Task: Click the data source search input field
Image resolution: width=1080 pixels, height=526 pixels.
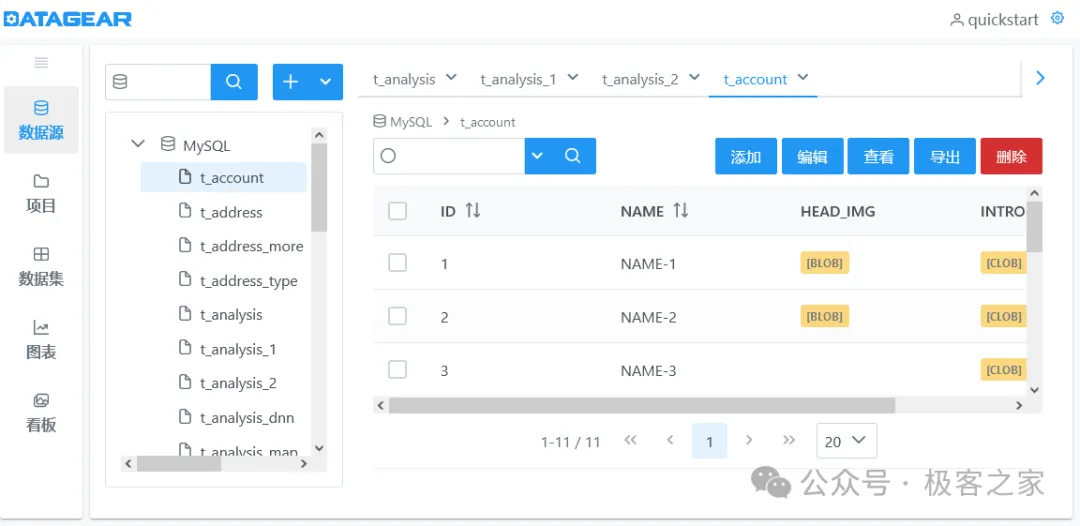Action: pos(158,82)
